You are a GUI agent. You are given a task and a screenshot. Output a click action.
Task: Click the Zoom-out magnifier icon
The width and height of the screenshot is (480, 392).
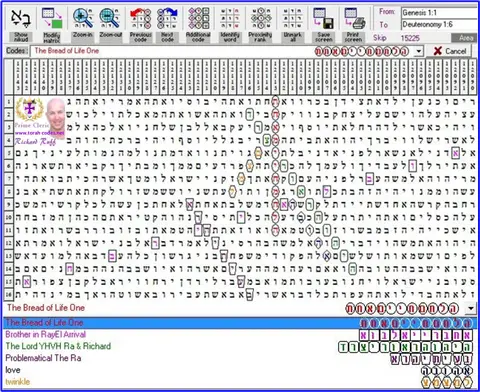point(110,18)
